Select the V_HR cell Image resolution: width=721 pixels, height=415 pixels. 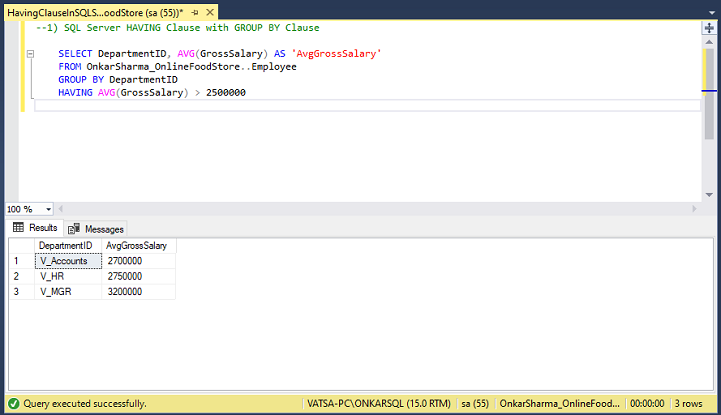tap(68, 277)
